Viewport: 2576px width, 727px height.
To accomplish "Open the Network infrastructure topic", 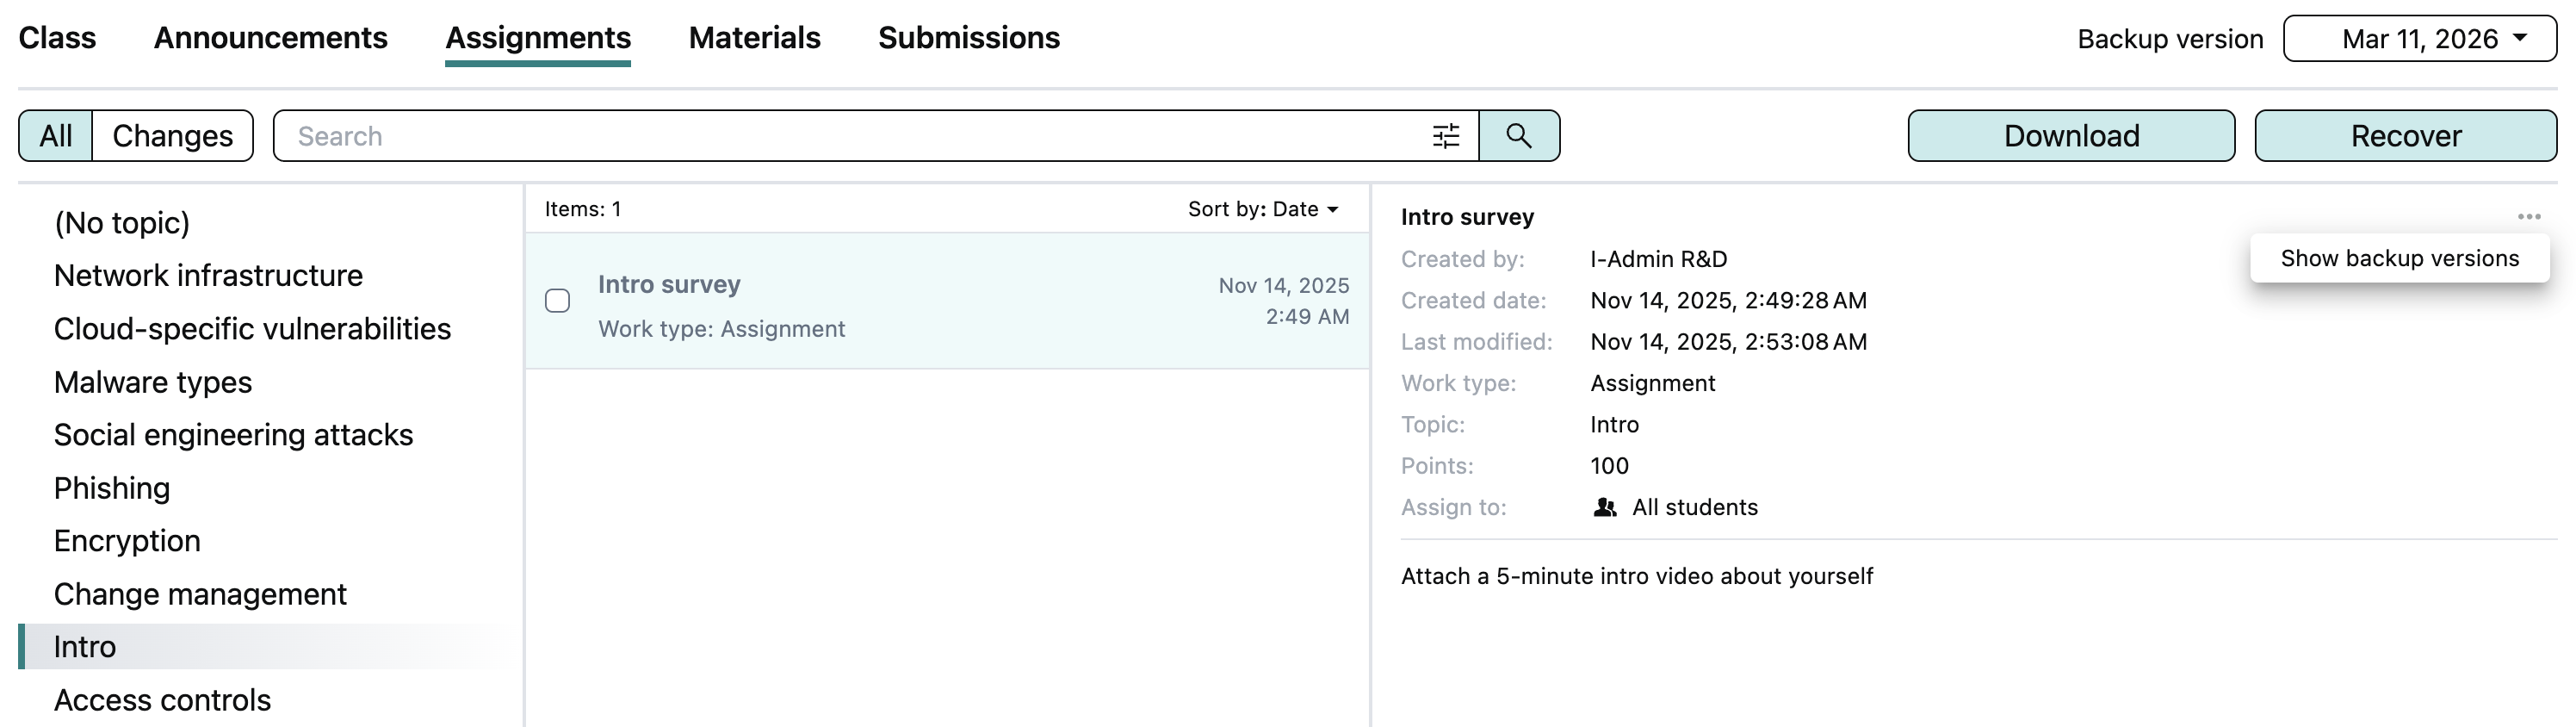I will tap(208, 276).
